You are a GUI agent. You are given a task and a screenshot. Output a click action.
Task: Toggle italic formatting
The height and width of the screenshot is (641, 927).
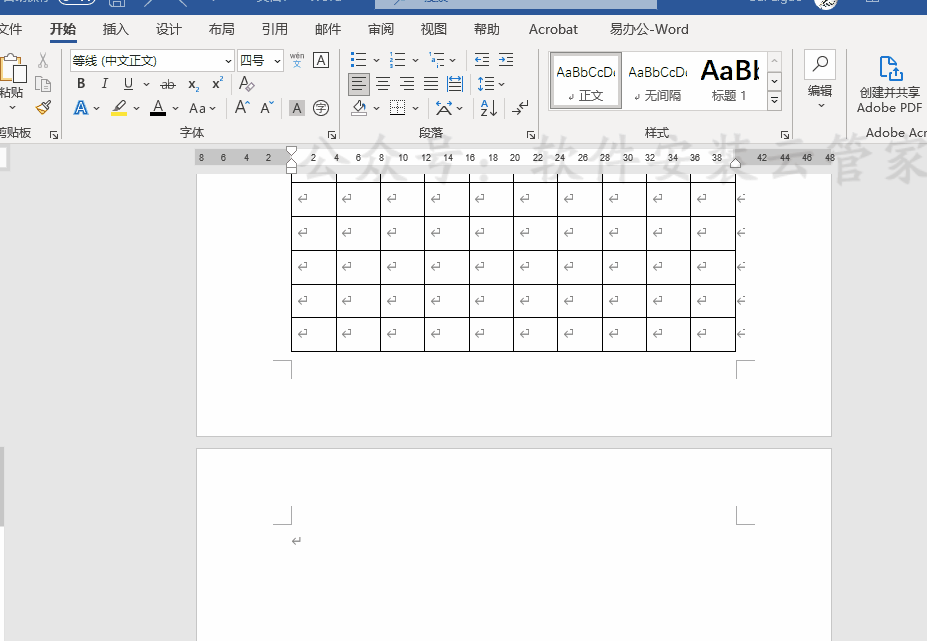105,84
